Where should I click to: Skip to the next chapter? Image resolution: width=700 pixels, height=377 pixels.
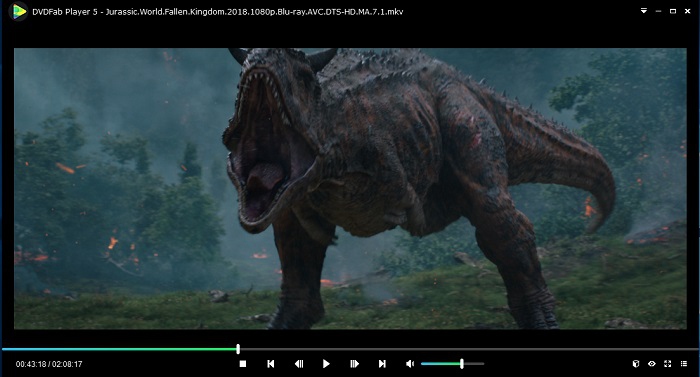[x=382, y=364]
